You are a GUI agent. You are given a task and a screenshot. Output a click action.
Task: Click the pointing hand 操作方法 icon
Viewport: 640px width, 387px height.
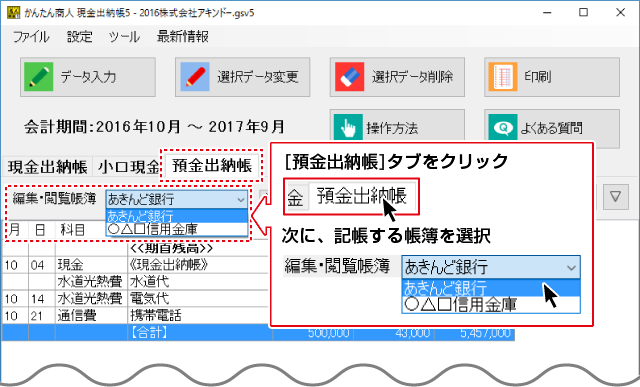pos(348,127)
